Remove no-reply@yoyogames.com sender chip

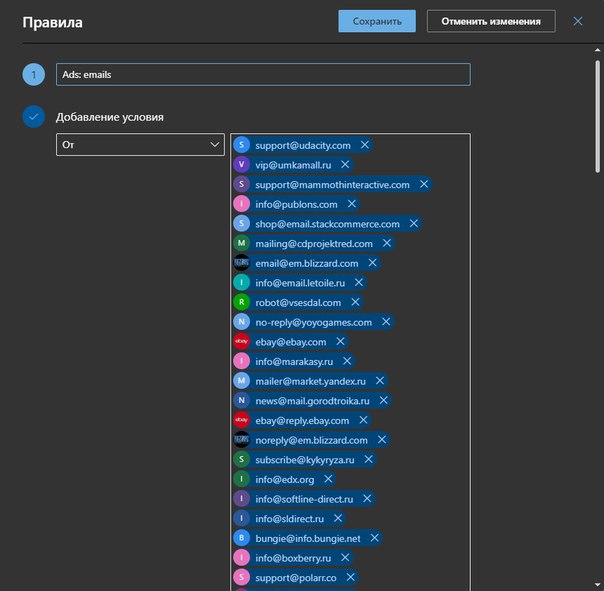[x=386, y=322]
